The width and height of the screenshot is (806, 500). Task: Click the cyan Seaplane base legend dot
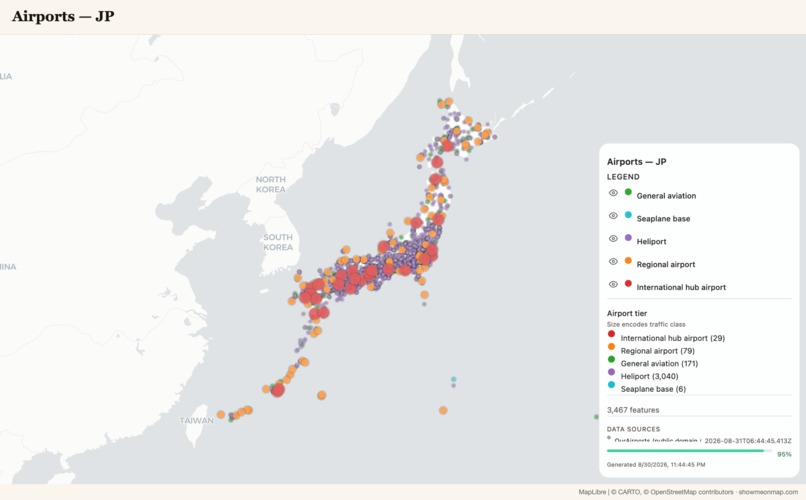pos(628,215)
